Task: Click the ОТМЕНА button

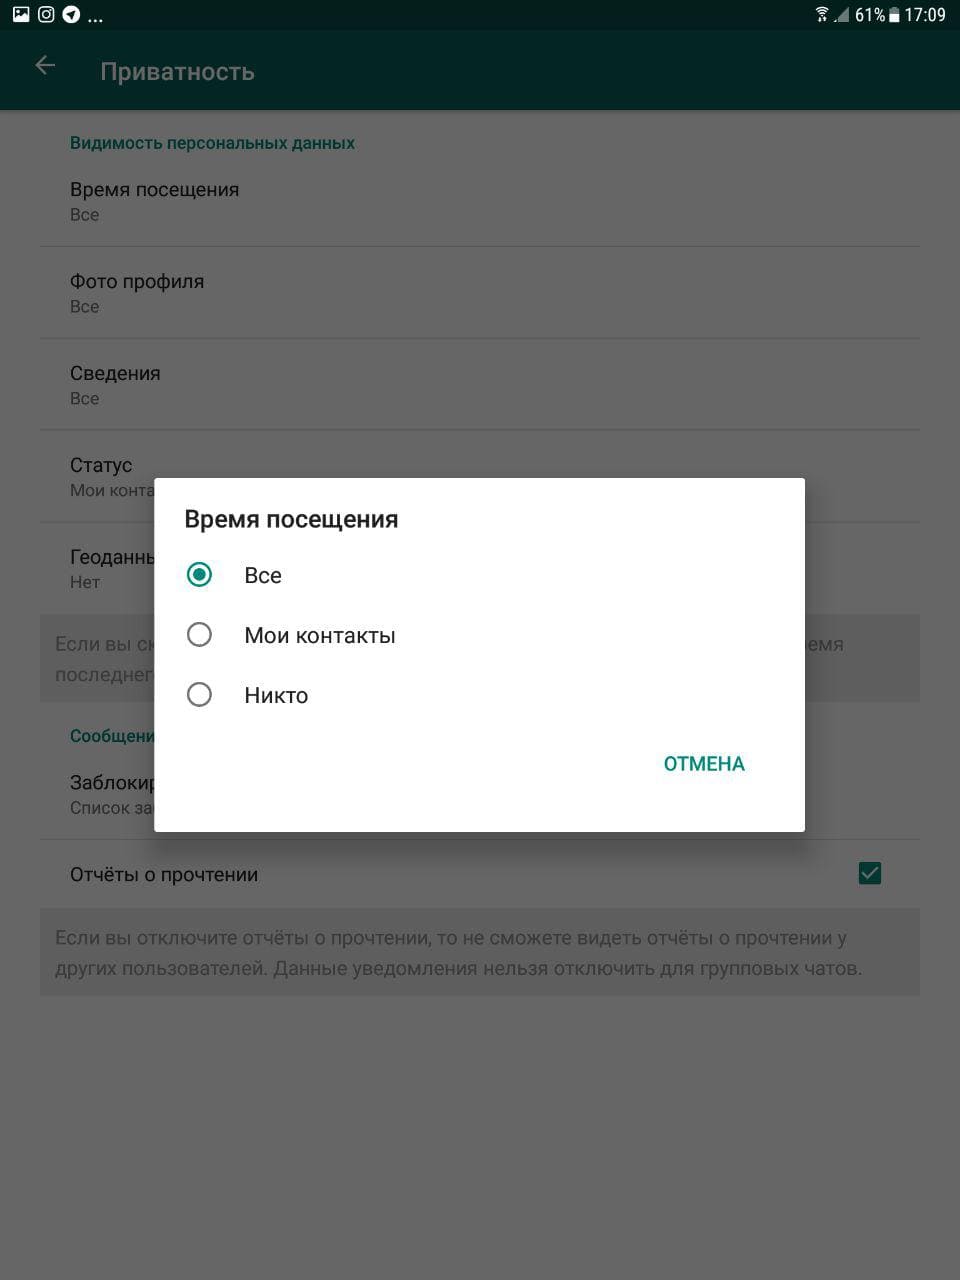Action: tap(704, 764)
